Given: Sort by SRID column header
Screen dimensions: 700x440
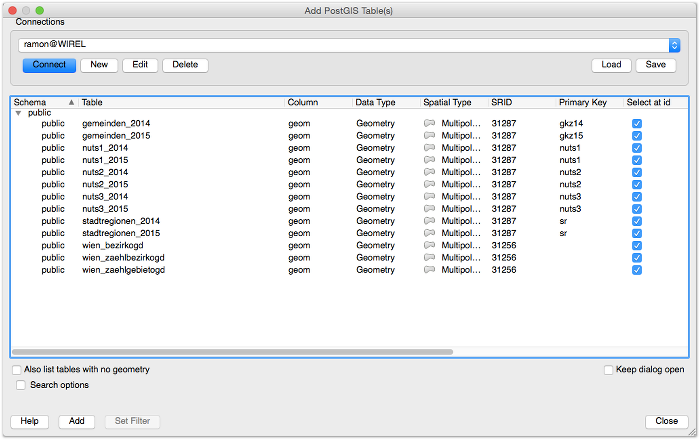Looking at the screenshot, I should (522, 102).
